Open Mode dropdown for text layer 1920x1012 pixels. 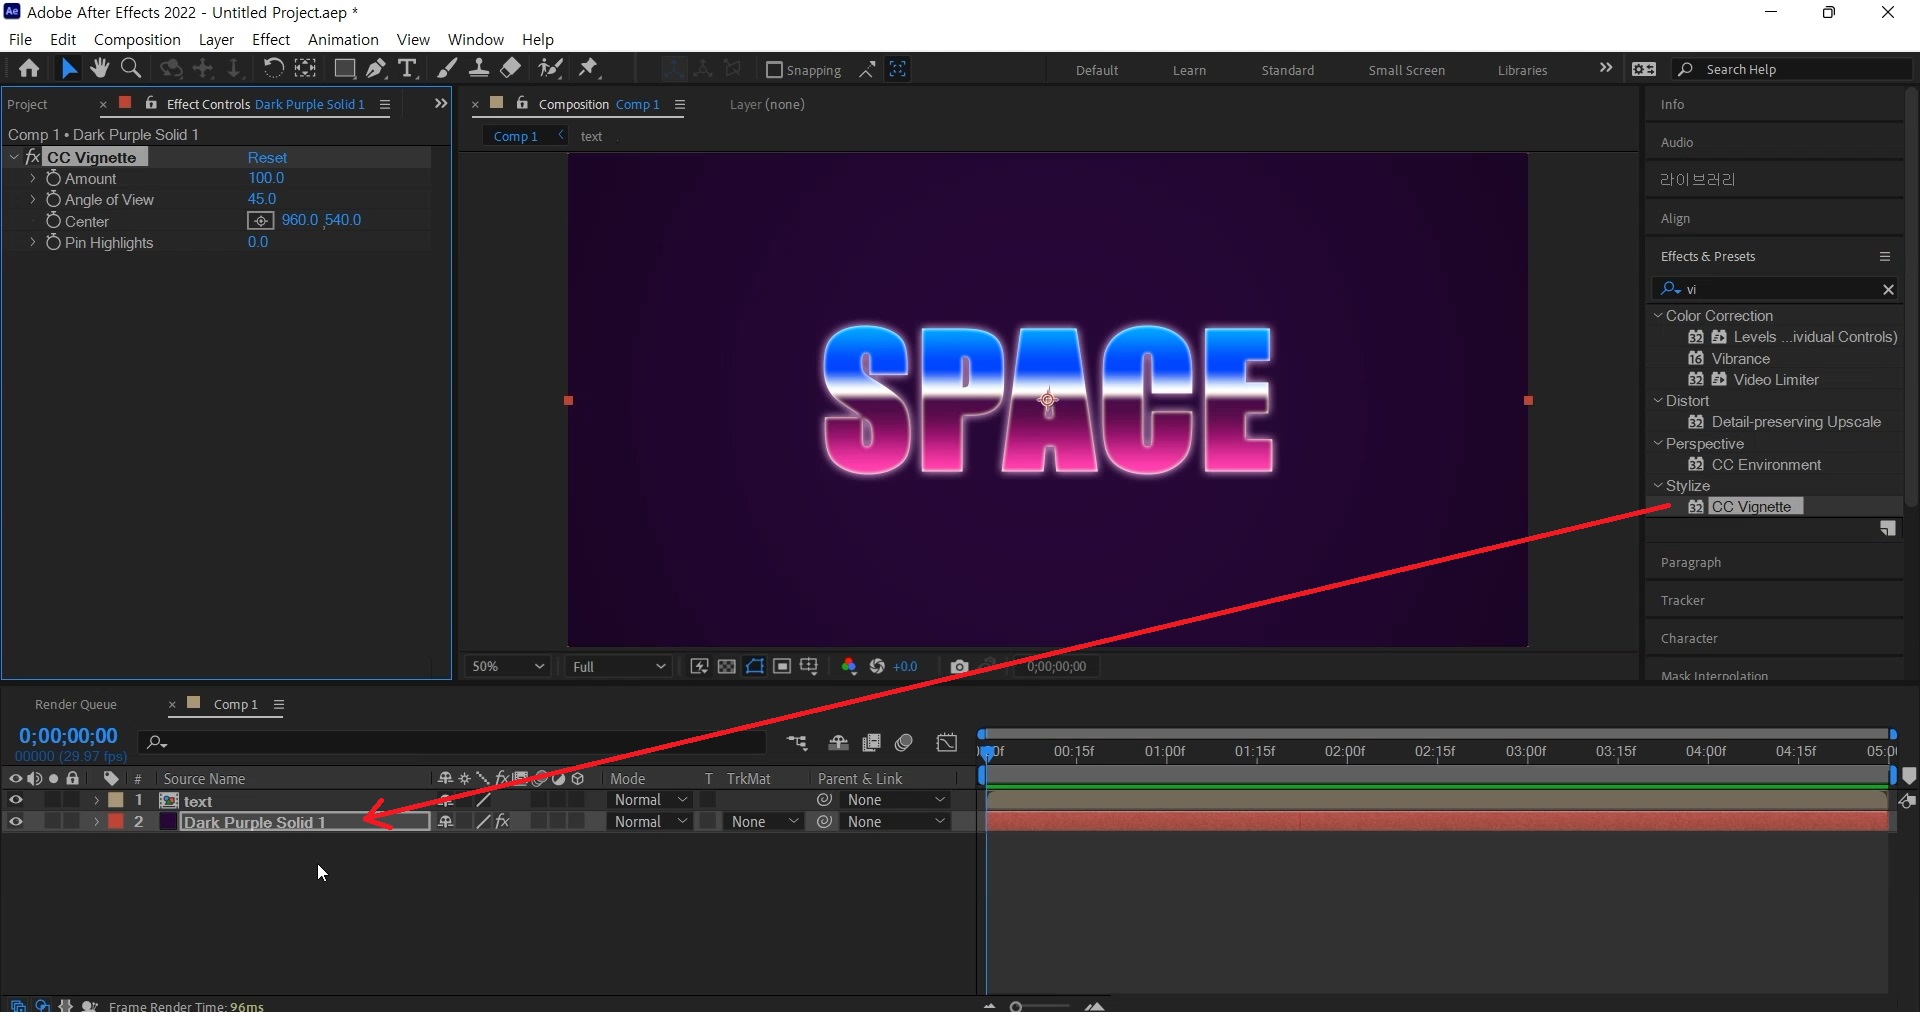650,800
